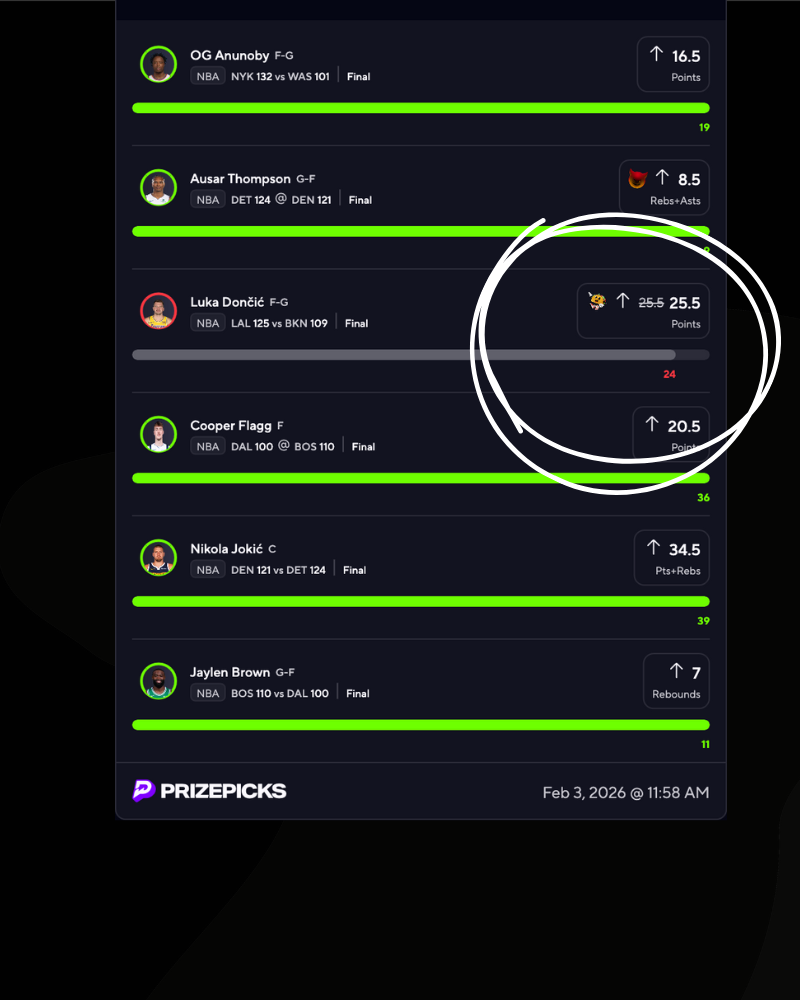
Task: Click Nikola Jokić's player avatar
Action: [158, 557]
